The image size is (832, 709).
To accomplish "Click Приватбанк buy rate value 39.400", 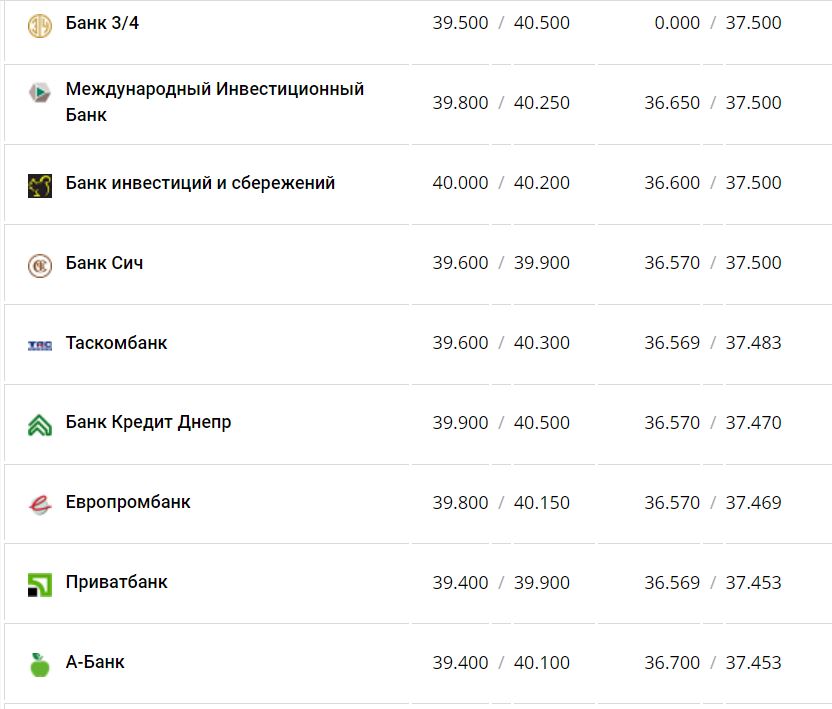I will (458, 583).
